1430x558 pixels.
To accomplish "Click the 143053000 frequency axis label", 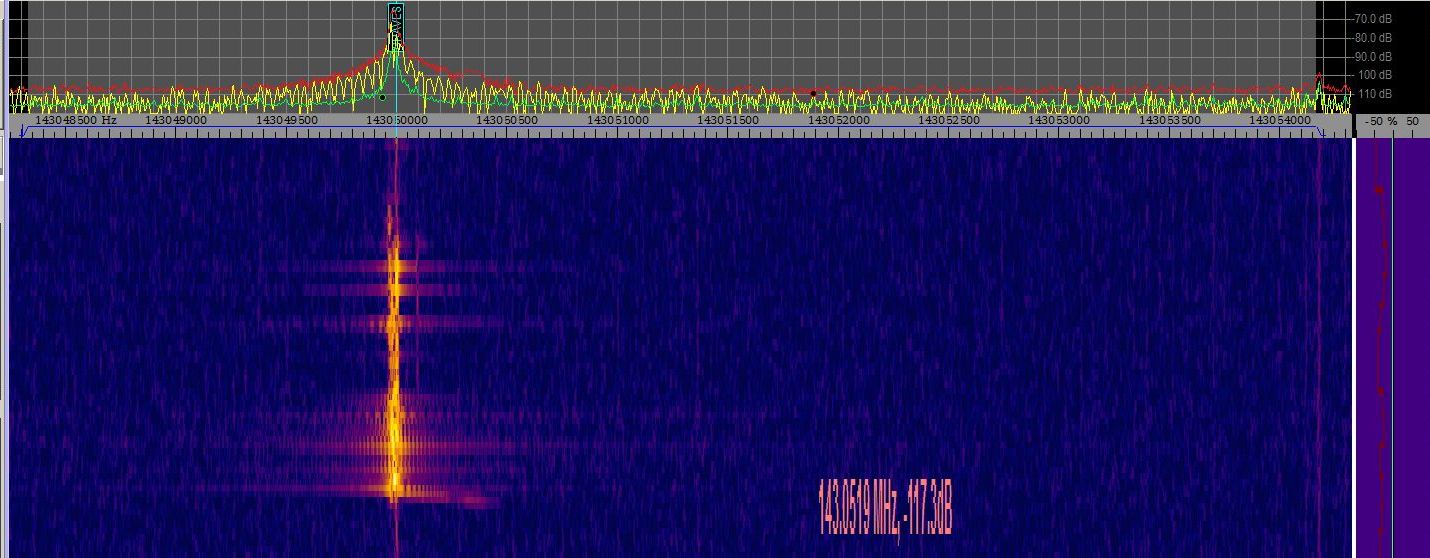I will (x=1059, y=120).
